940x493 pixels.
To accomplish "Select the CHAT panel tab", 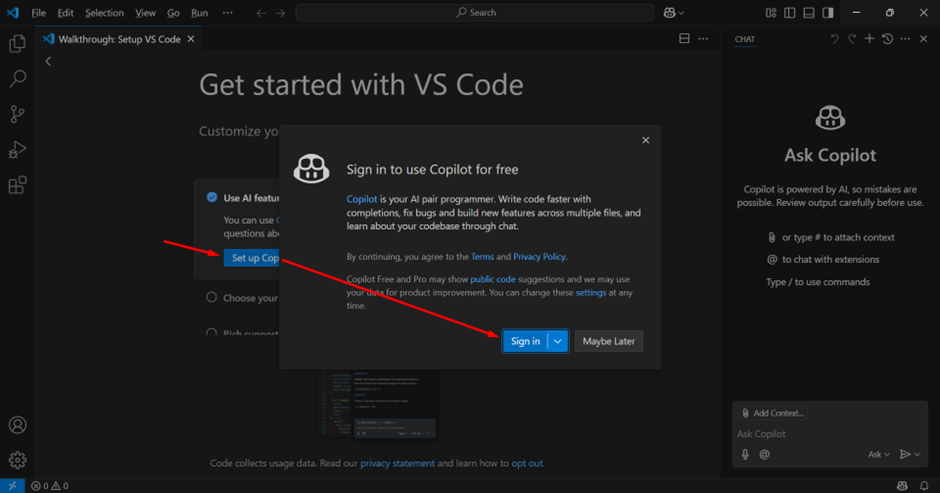I will coord(745,39).
